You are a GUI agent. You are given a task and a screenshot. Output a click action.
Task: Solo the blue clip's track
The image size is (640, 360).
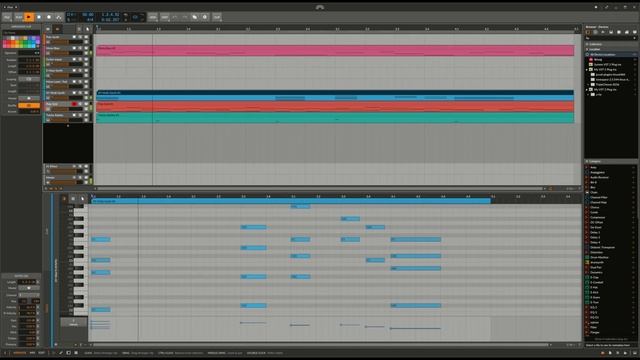[80, 93]
